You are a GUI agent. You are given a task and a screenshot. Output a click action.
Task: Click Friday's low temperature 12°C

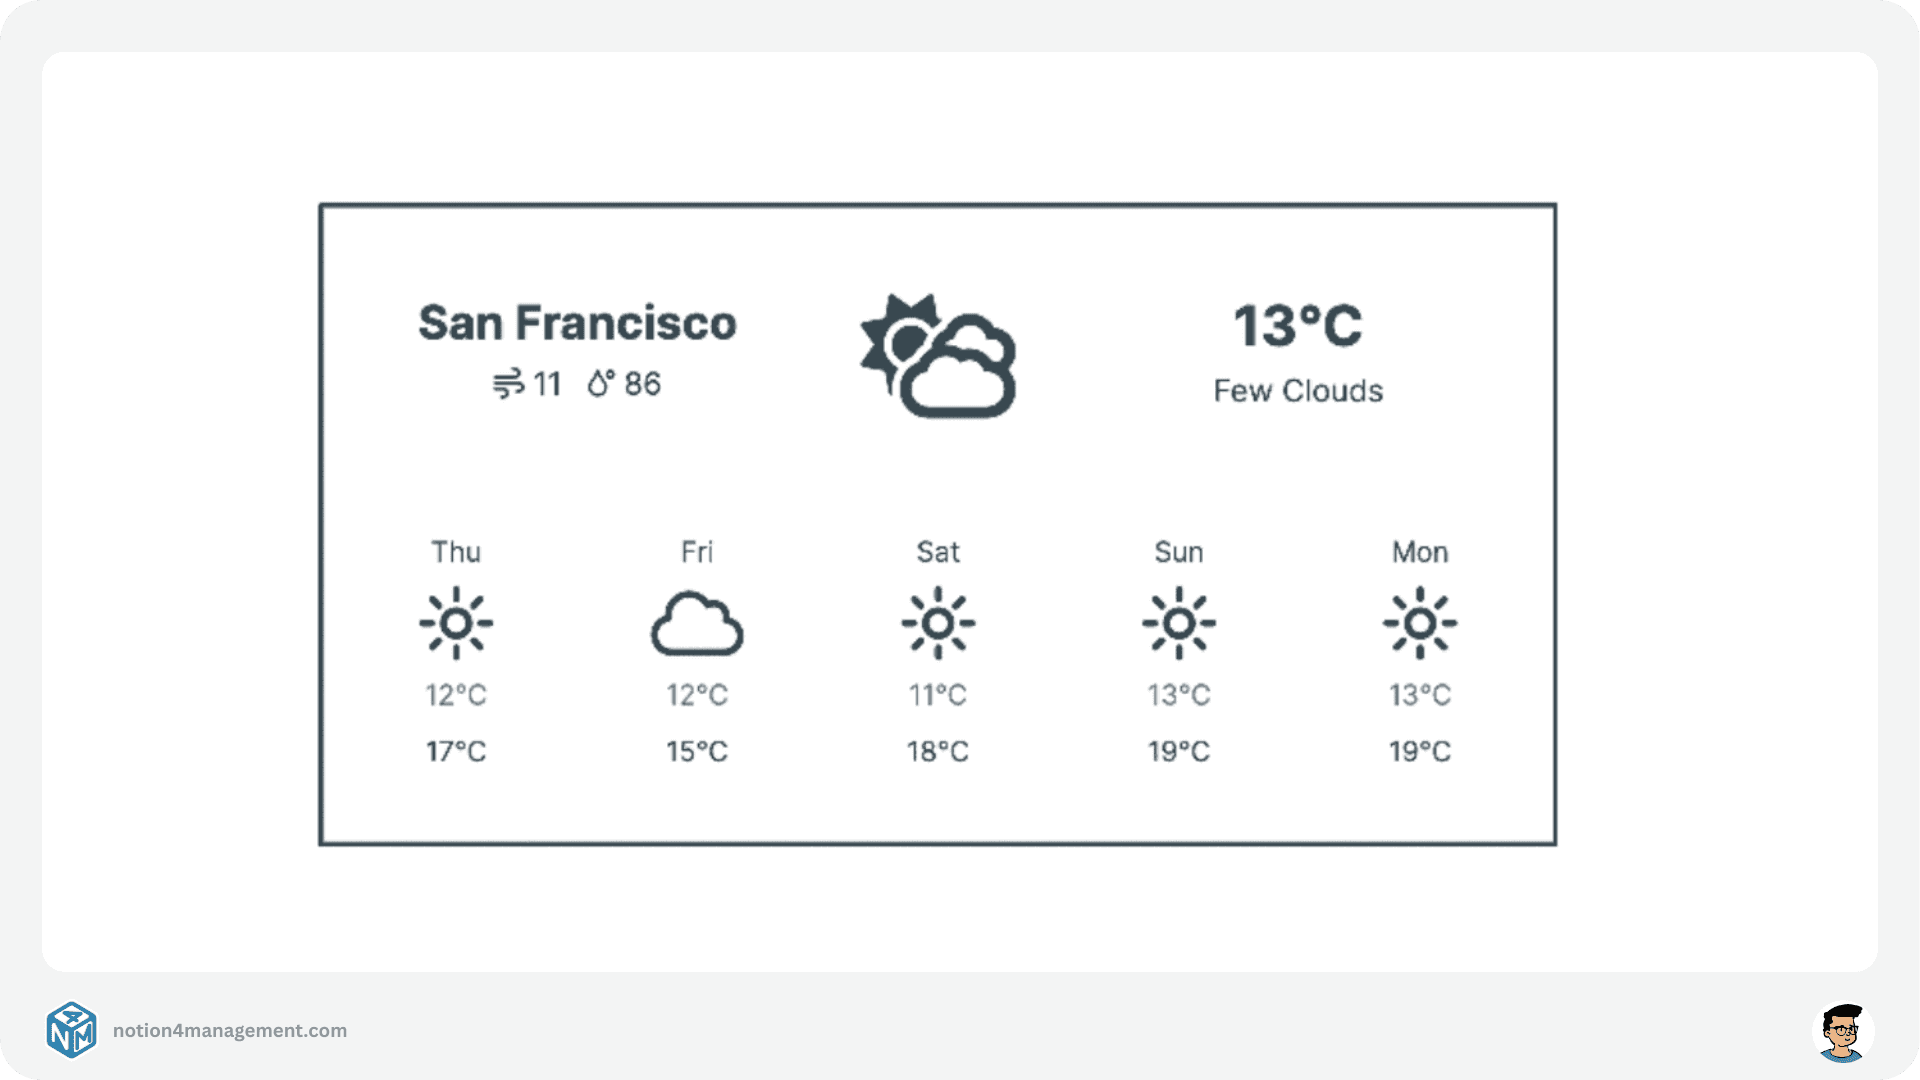[697, 695]
